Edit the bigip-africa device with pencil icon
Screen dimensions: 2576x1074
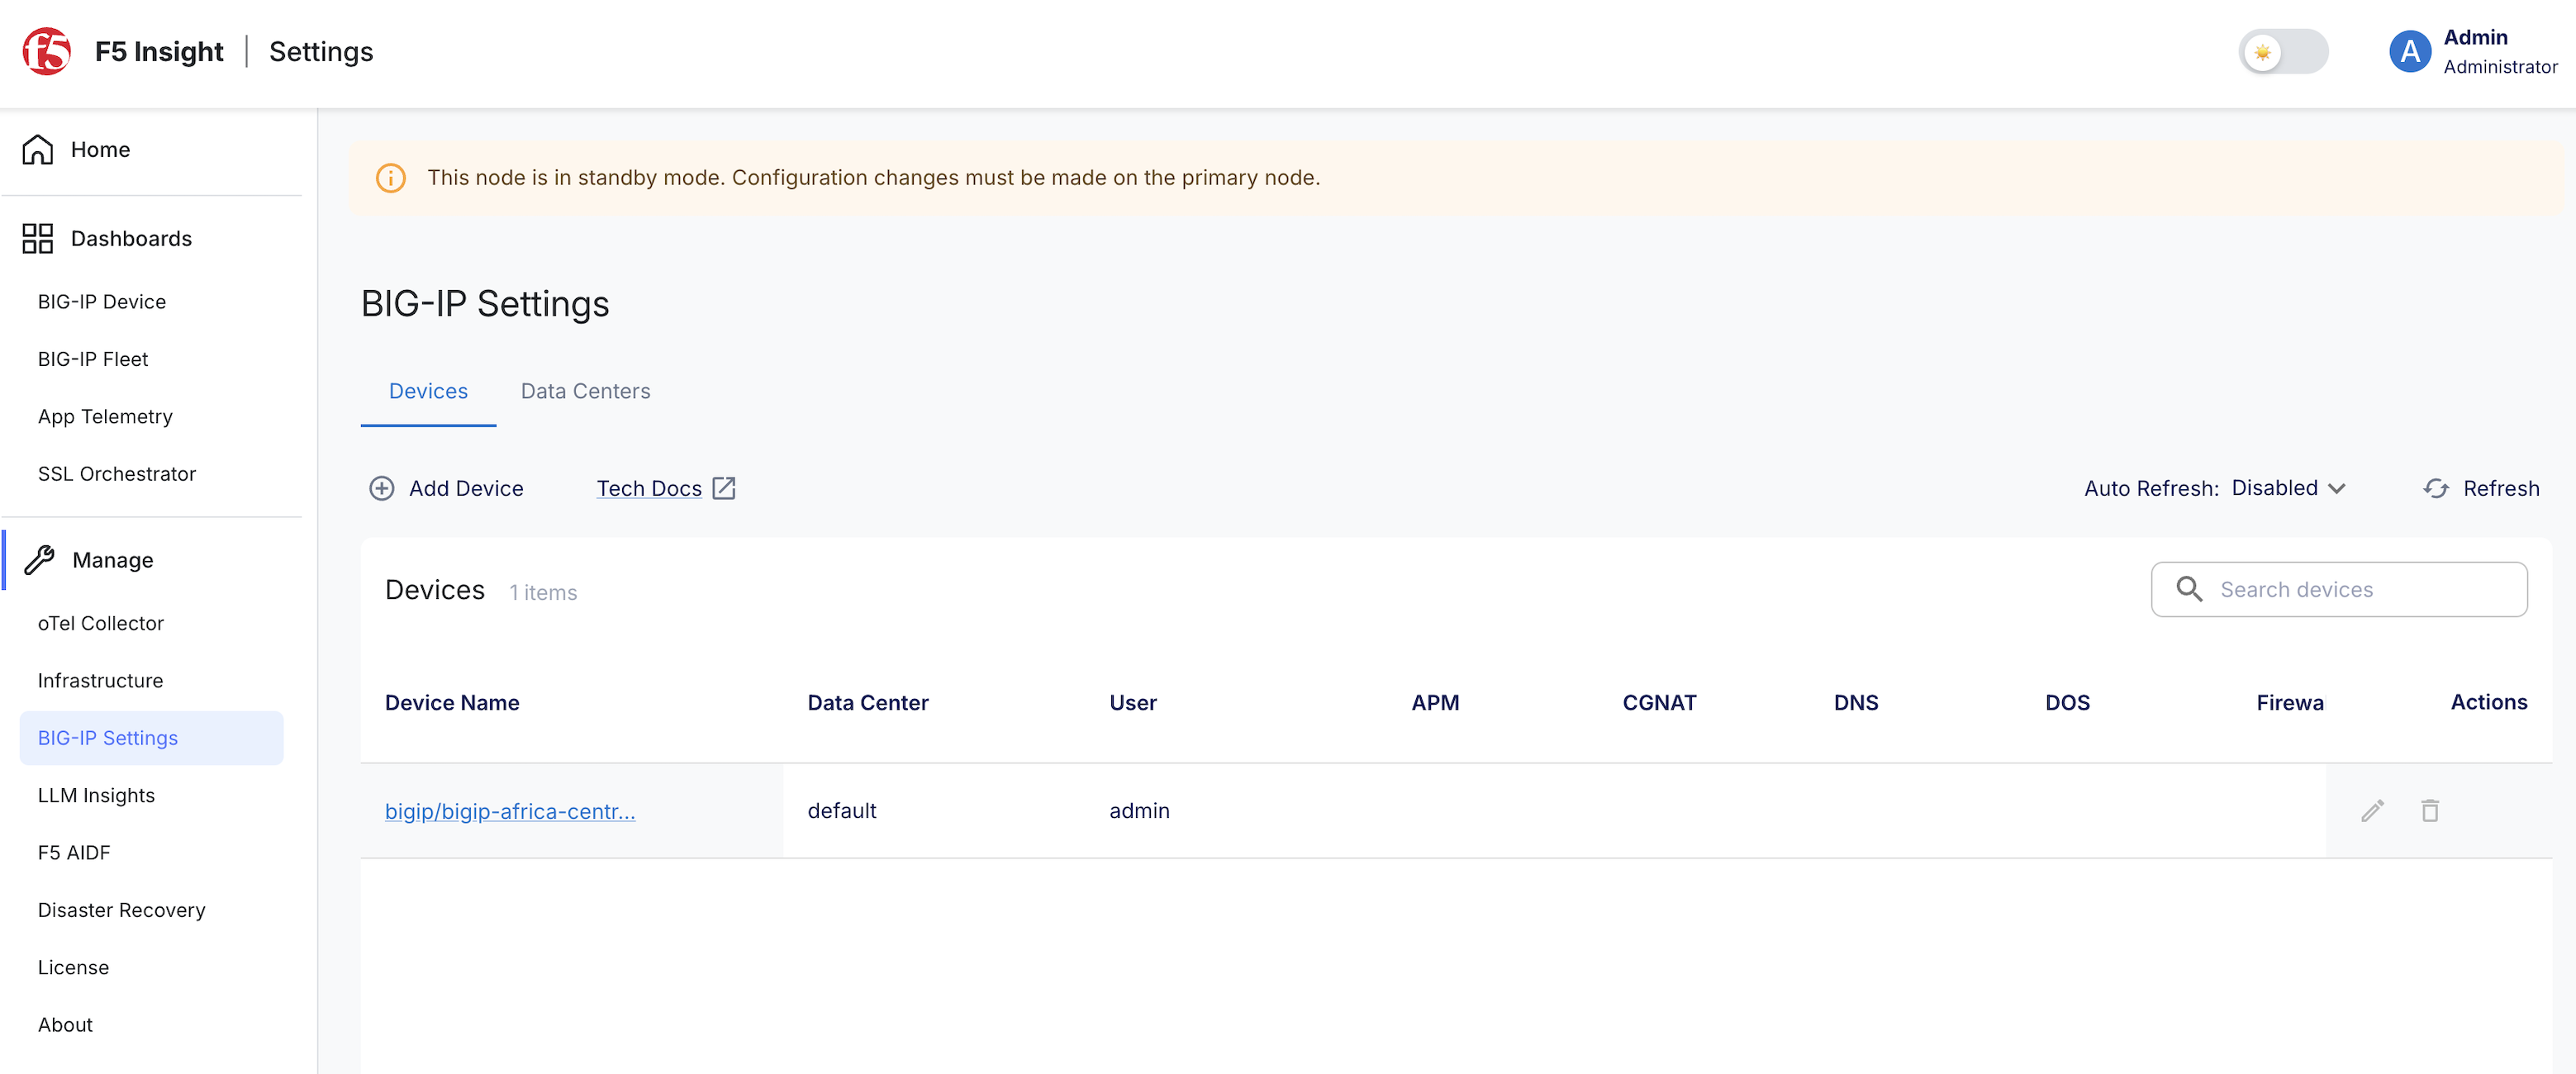coord(2373,810)
